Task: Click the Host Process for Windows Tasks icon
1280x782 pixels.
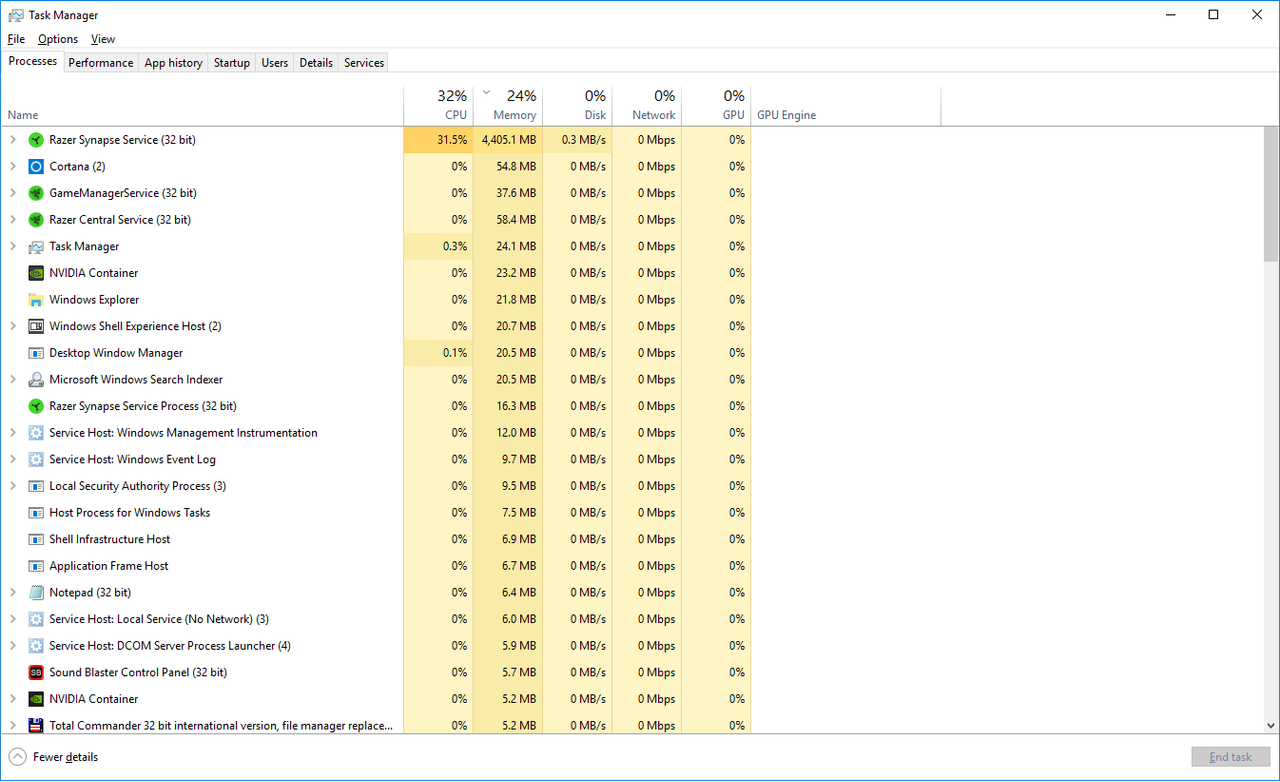Action: coord(36,513)
